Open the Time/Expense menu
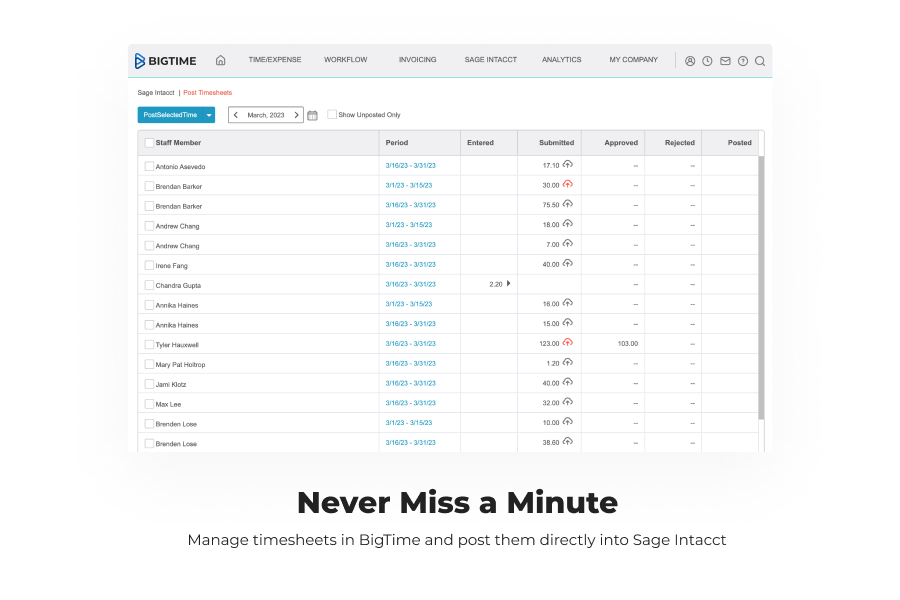This screenshot has height=600, width=900. (x=274, y=60)
